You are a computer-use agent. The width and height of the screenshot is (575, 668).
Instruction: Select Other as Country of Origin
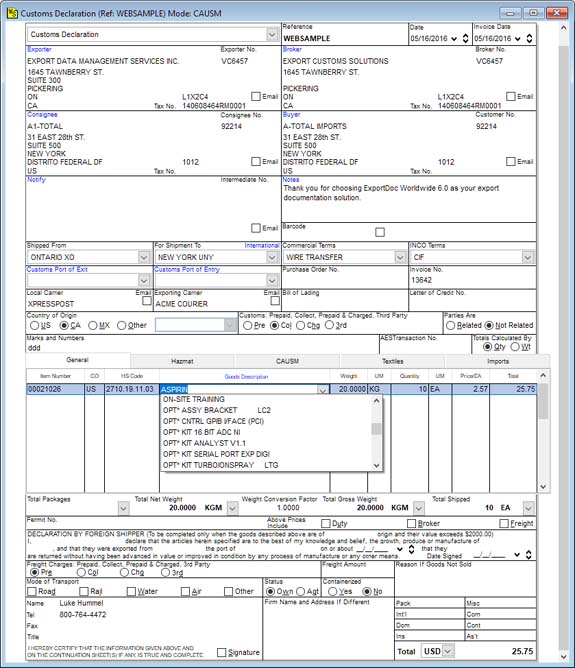[121, 325]
